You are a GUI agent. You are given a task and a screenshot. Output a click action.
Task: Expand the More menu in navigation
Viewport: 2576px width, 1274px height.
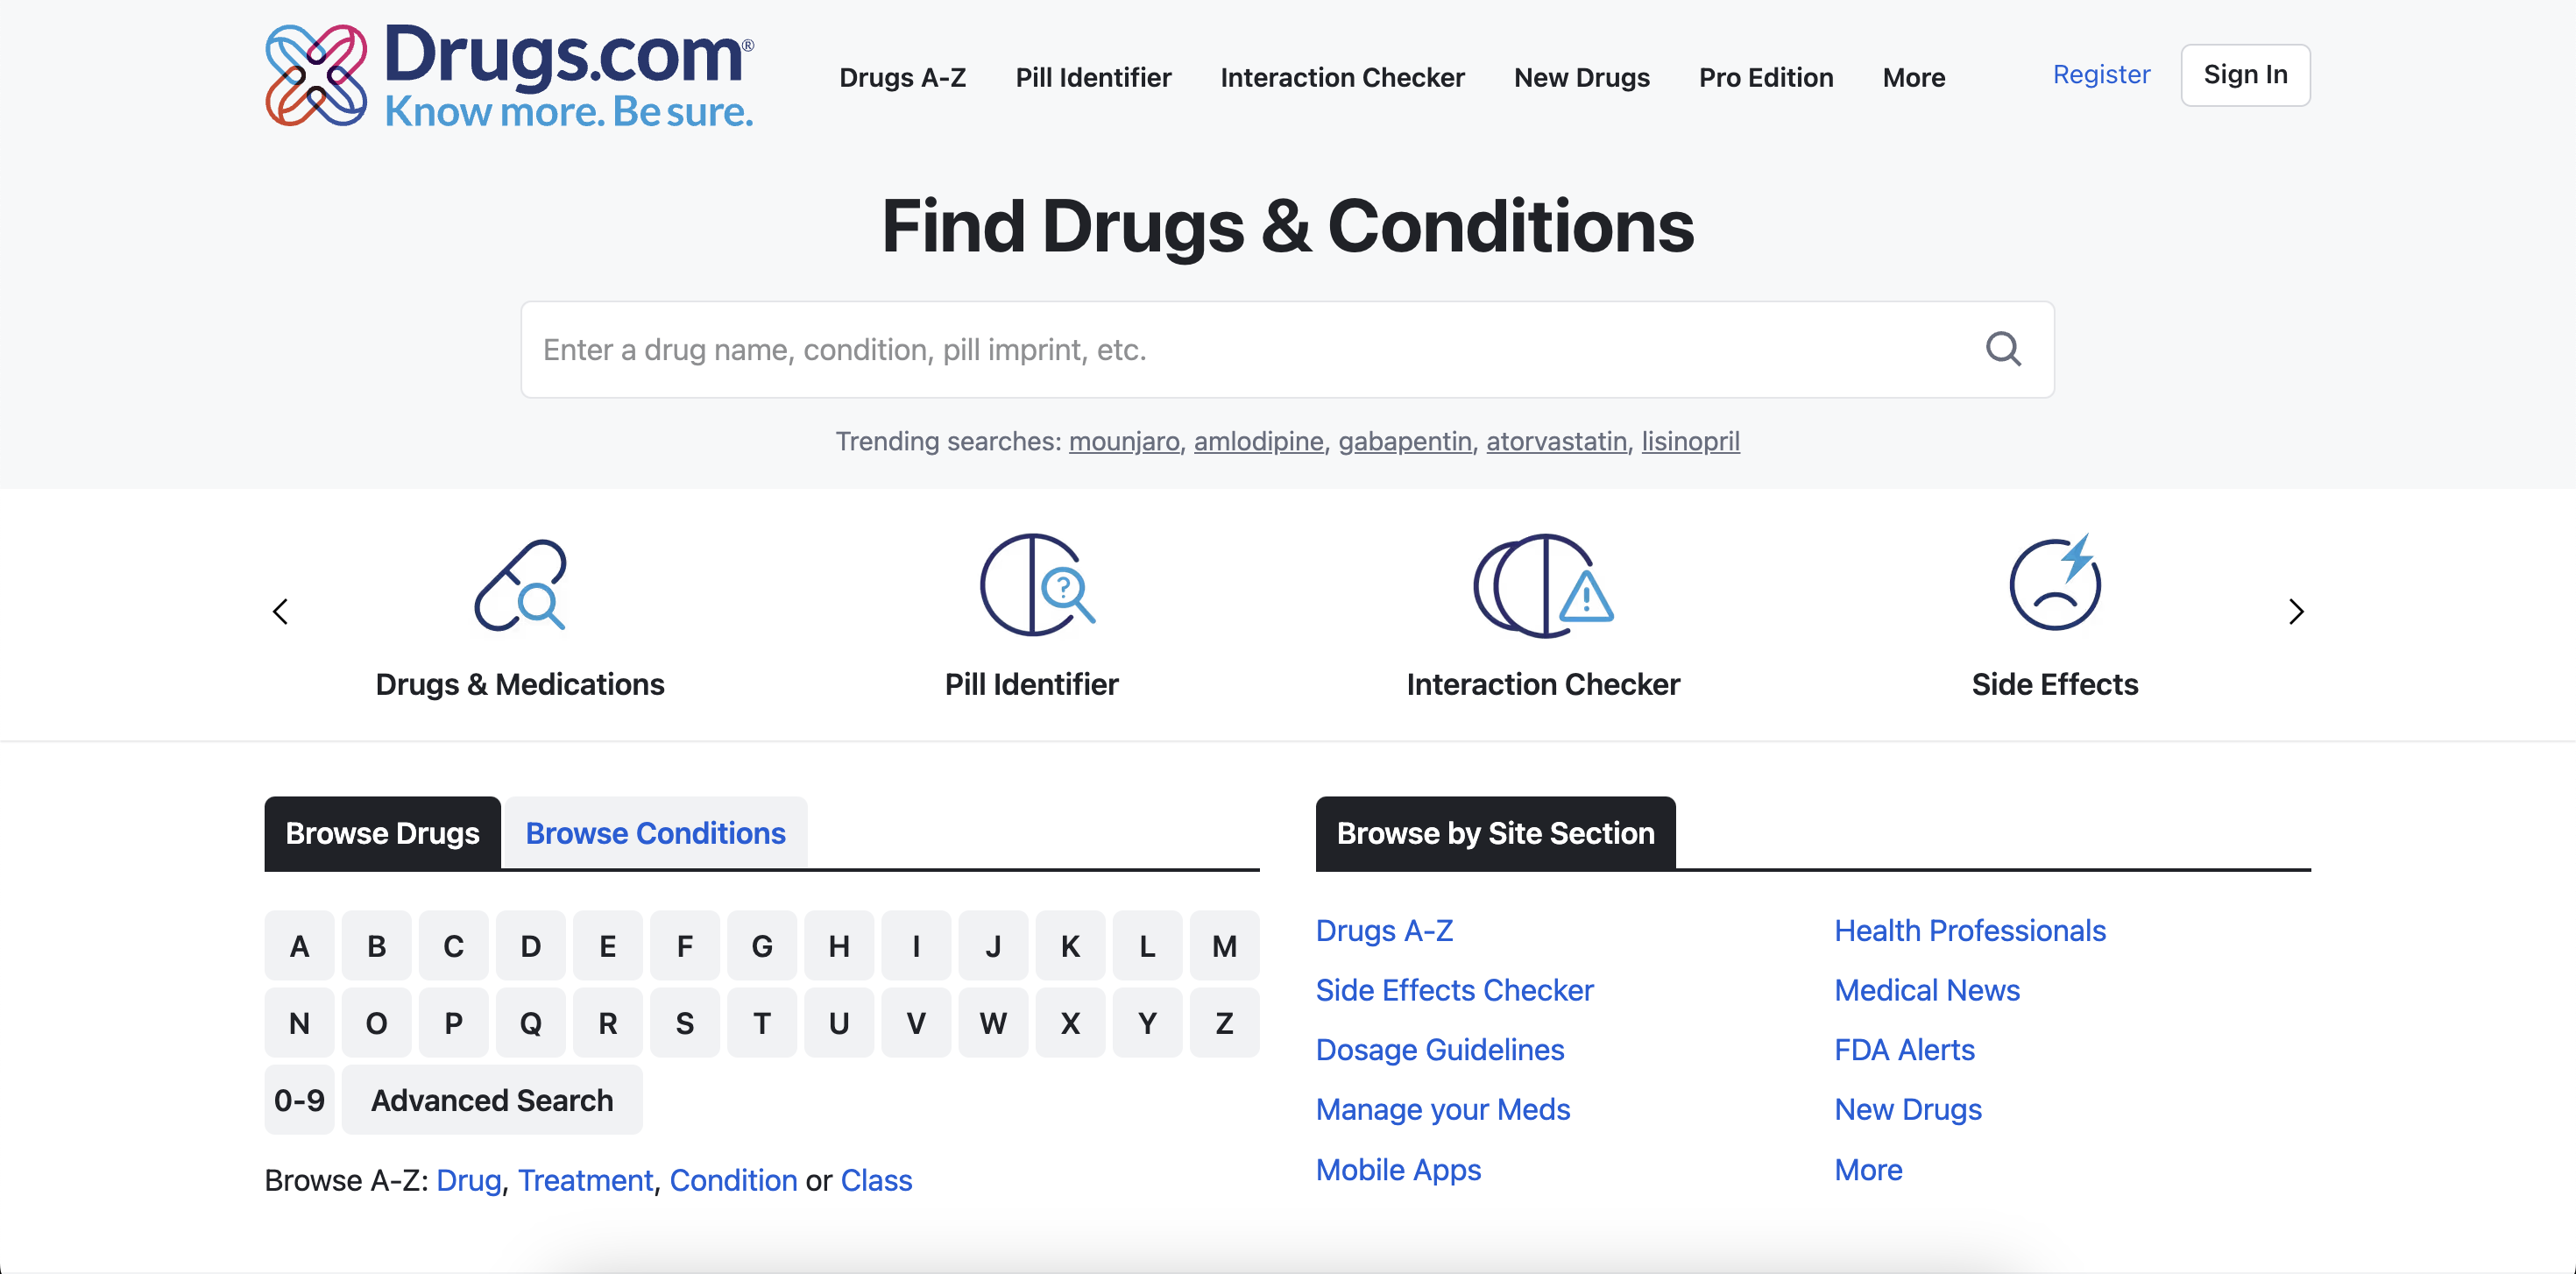[x=1913, y=77]
